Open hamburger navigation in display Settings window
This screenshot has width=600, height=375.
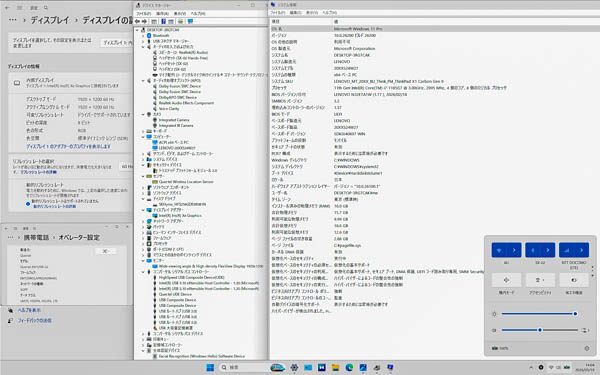click(x=20, y=8)
